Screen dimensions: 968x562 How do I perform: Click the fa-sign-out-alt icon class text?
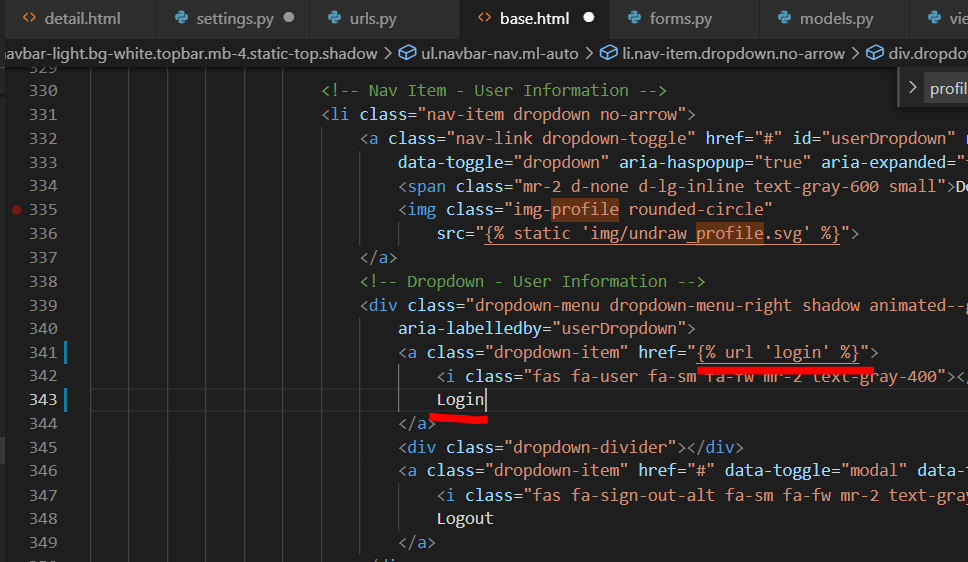click(x=643, y=495)
